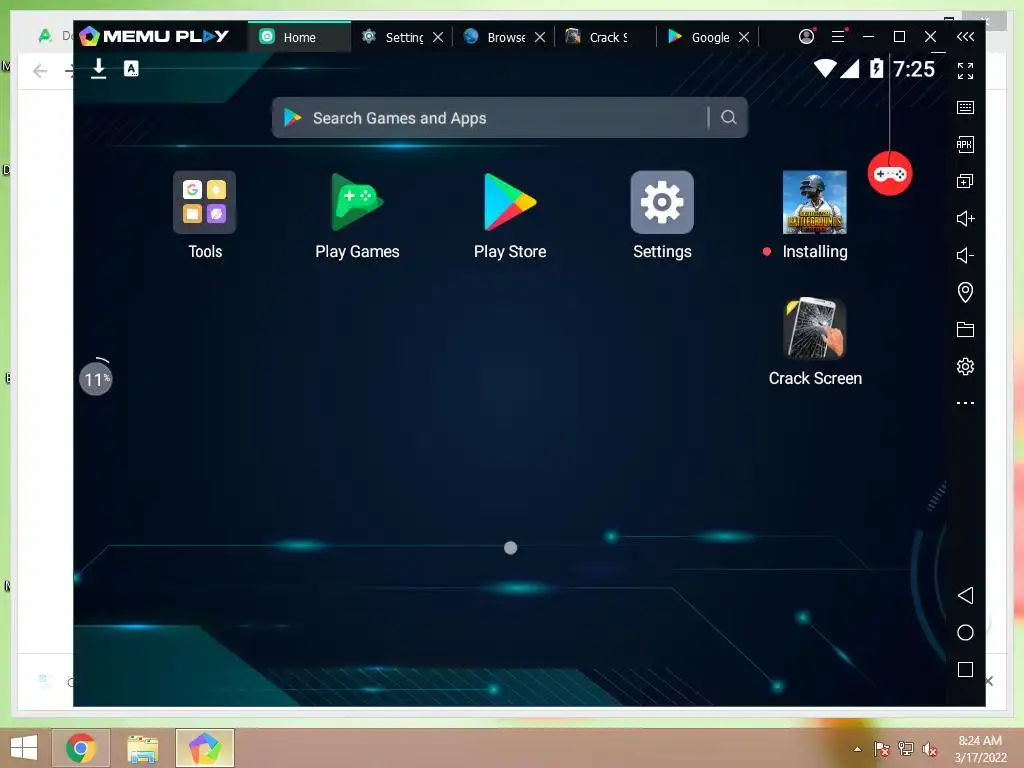
Task: Collapse the sidebar with triple chevron
Action: click(x=965, y=37)
